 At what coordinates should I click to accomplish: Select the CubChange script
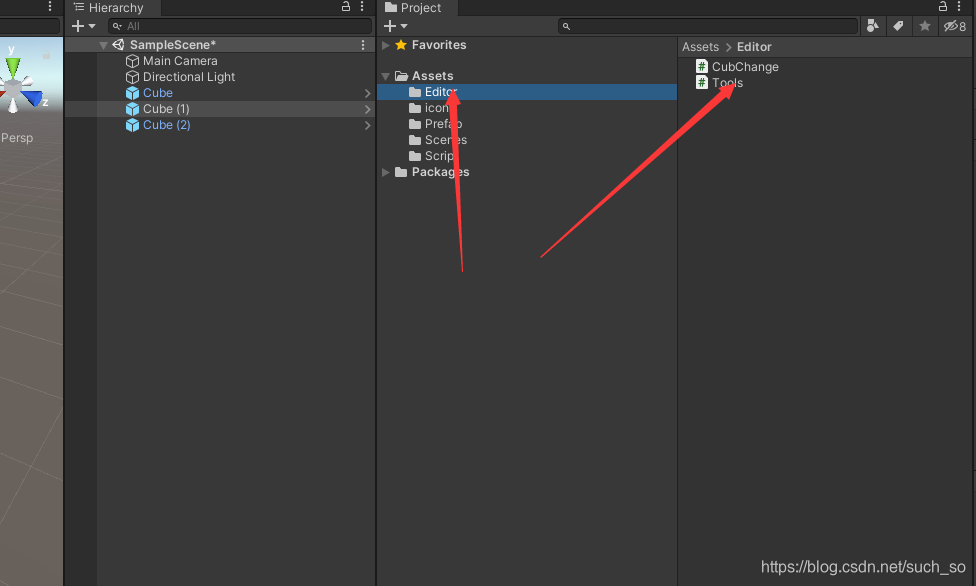tap(738, 67)
